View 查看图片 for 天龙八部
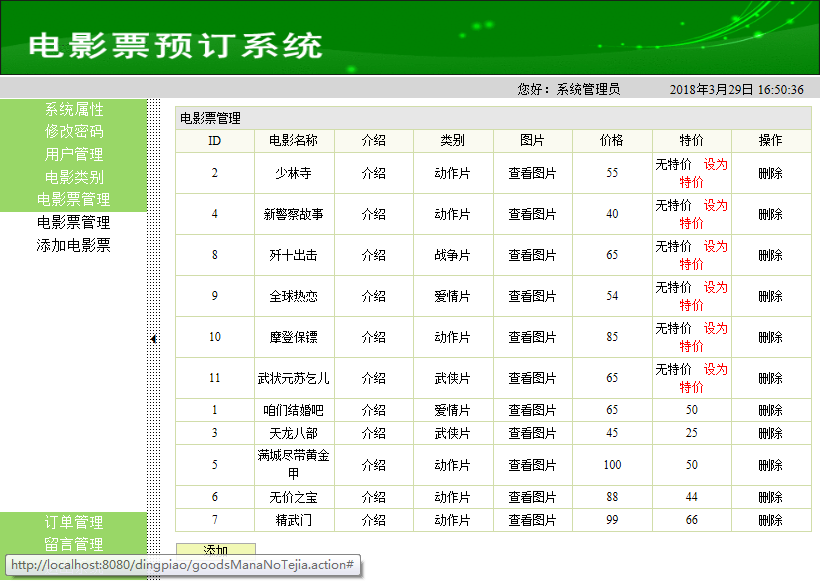 pyautogui.click(x=532, y=433)
